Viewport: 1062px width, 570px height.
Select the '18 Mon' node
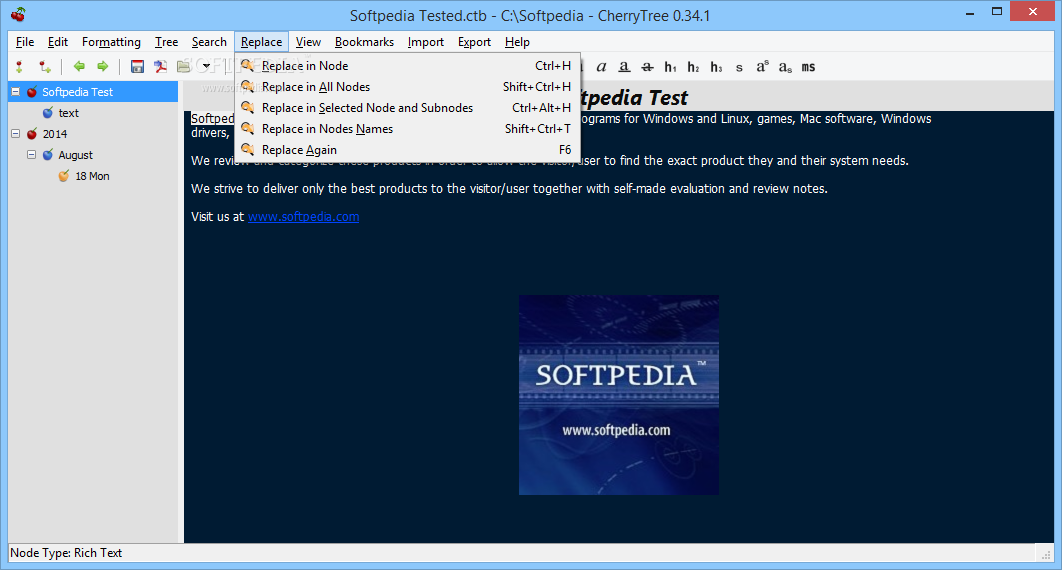[92, 176]
